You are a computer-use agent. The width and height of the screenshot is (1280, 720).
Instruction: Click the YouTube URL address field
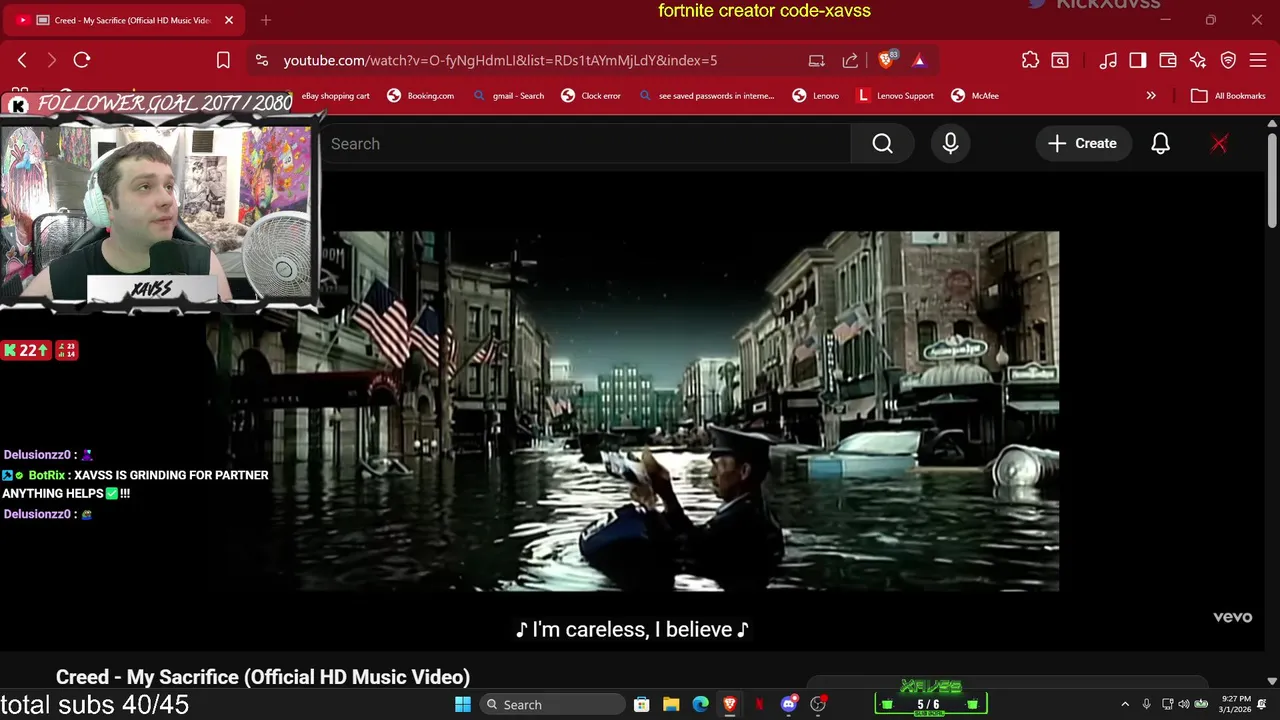(500, 60)
